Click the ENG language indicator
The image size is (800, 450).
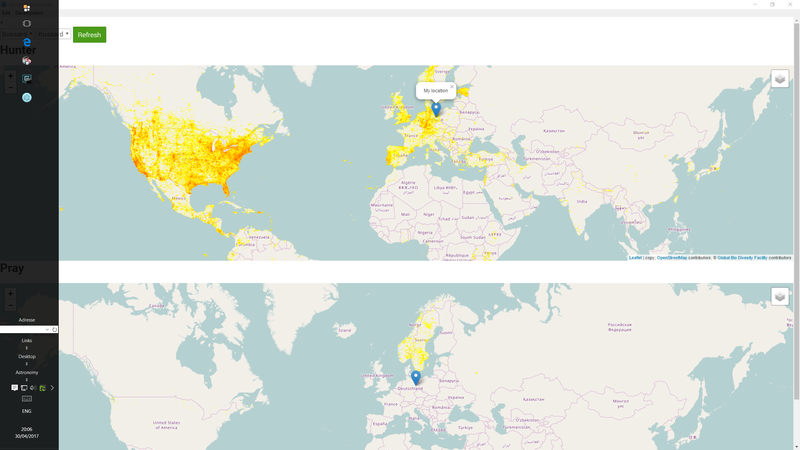click(x=27, y=411)
